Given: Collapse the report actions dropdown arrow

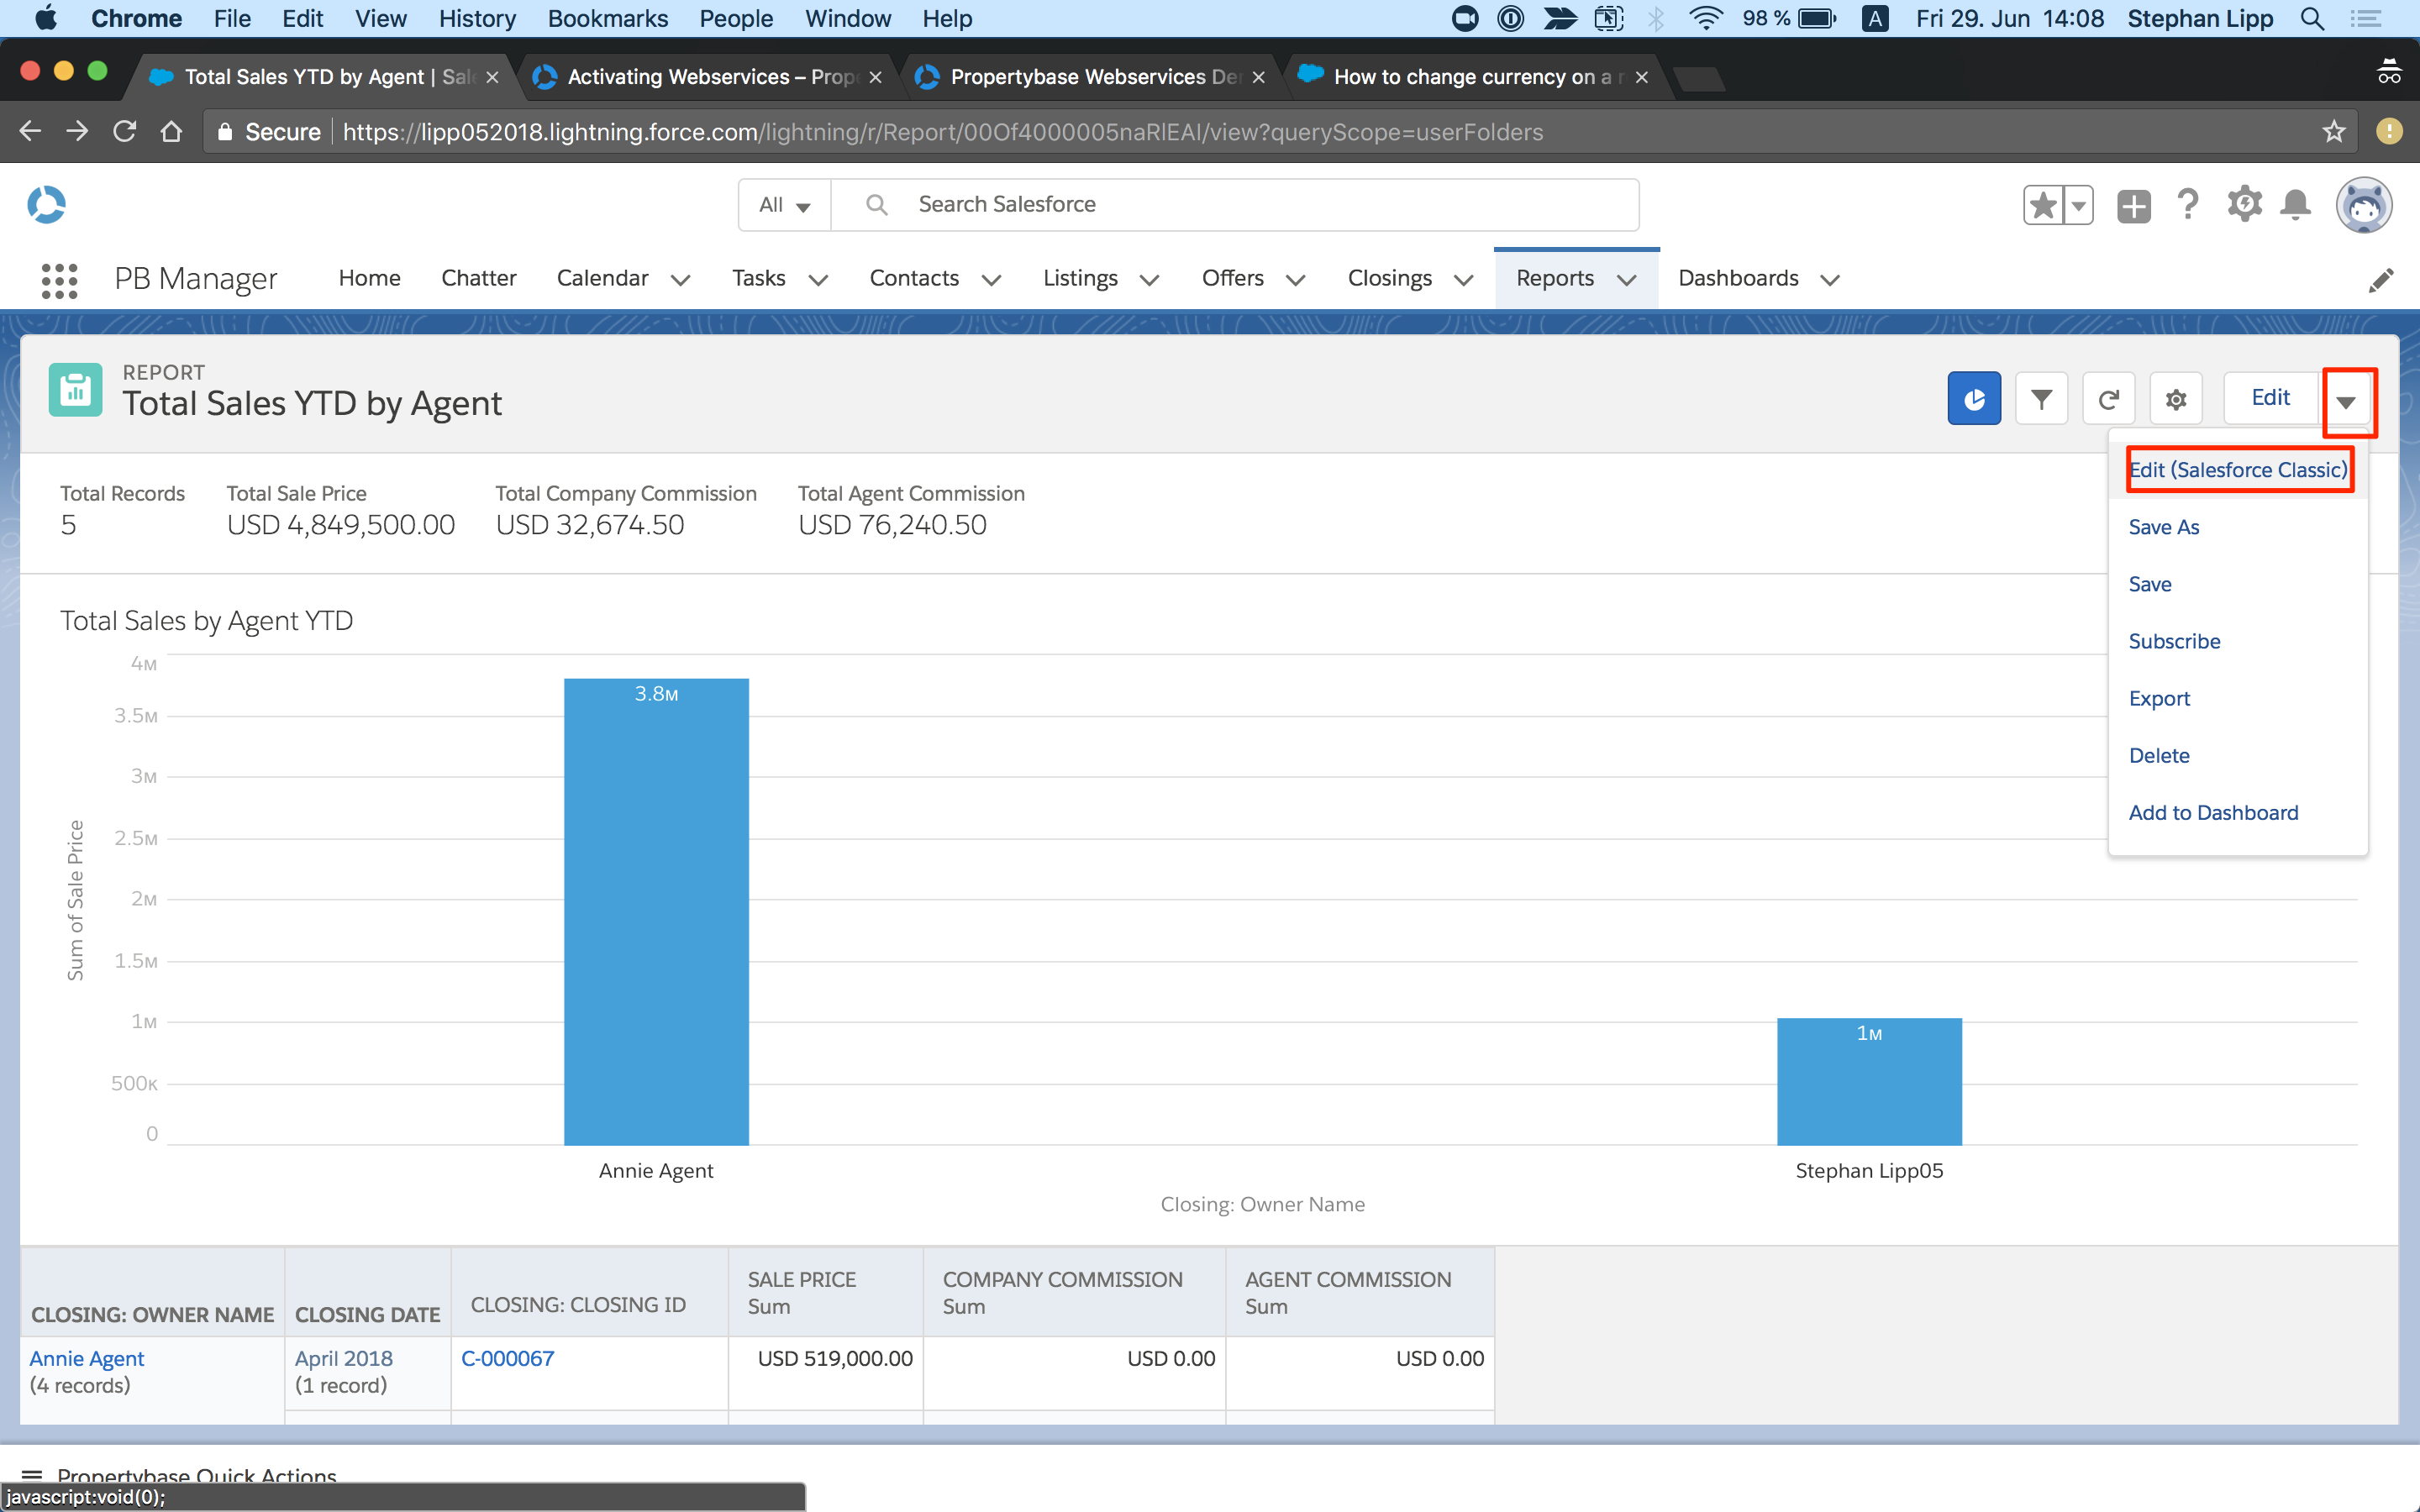Looking at the screenshot, I should pos(2346,401).
